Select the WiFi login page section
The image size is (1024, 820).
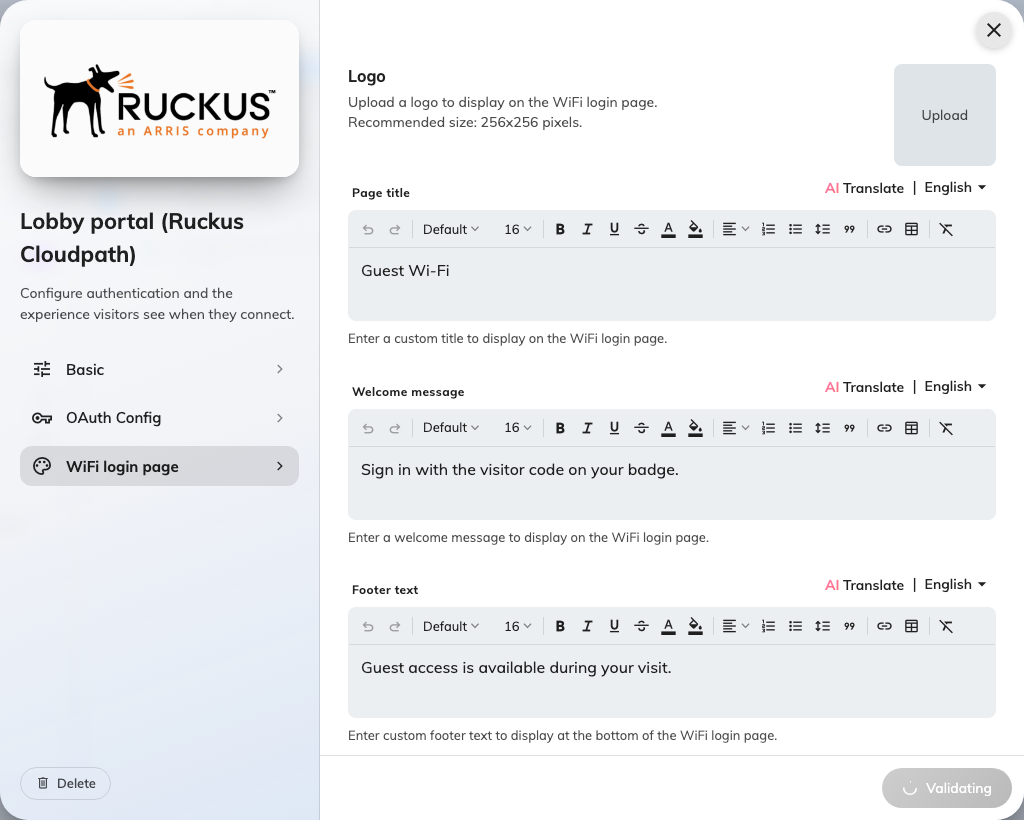pos(159,466)
